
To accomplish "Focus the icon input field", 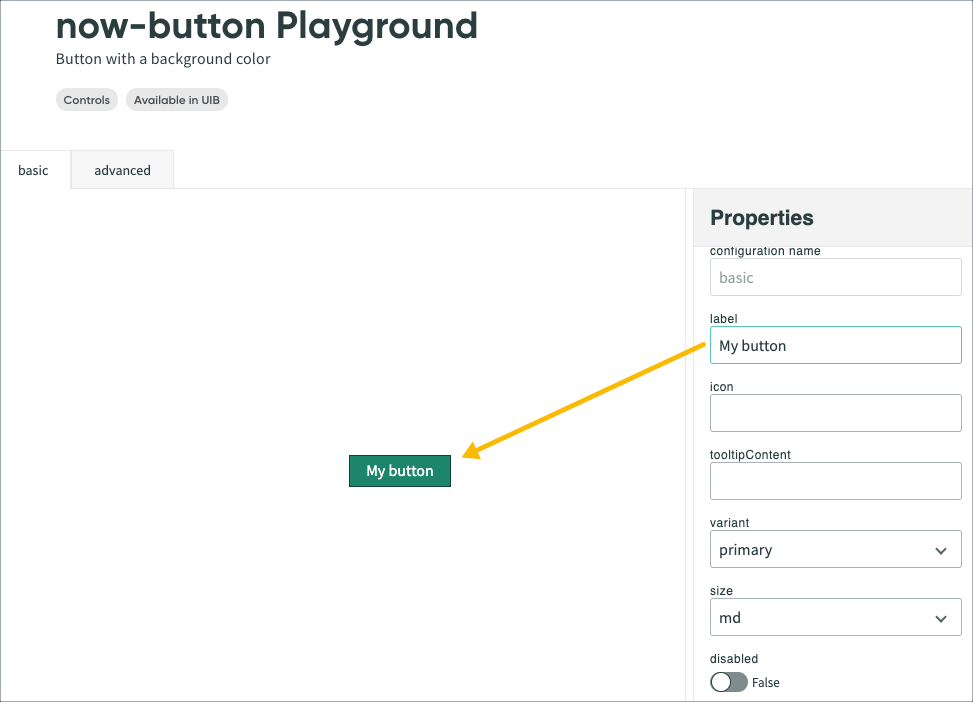I will (x=835, y=412).
